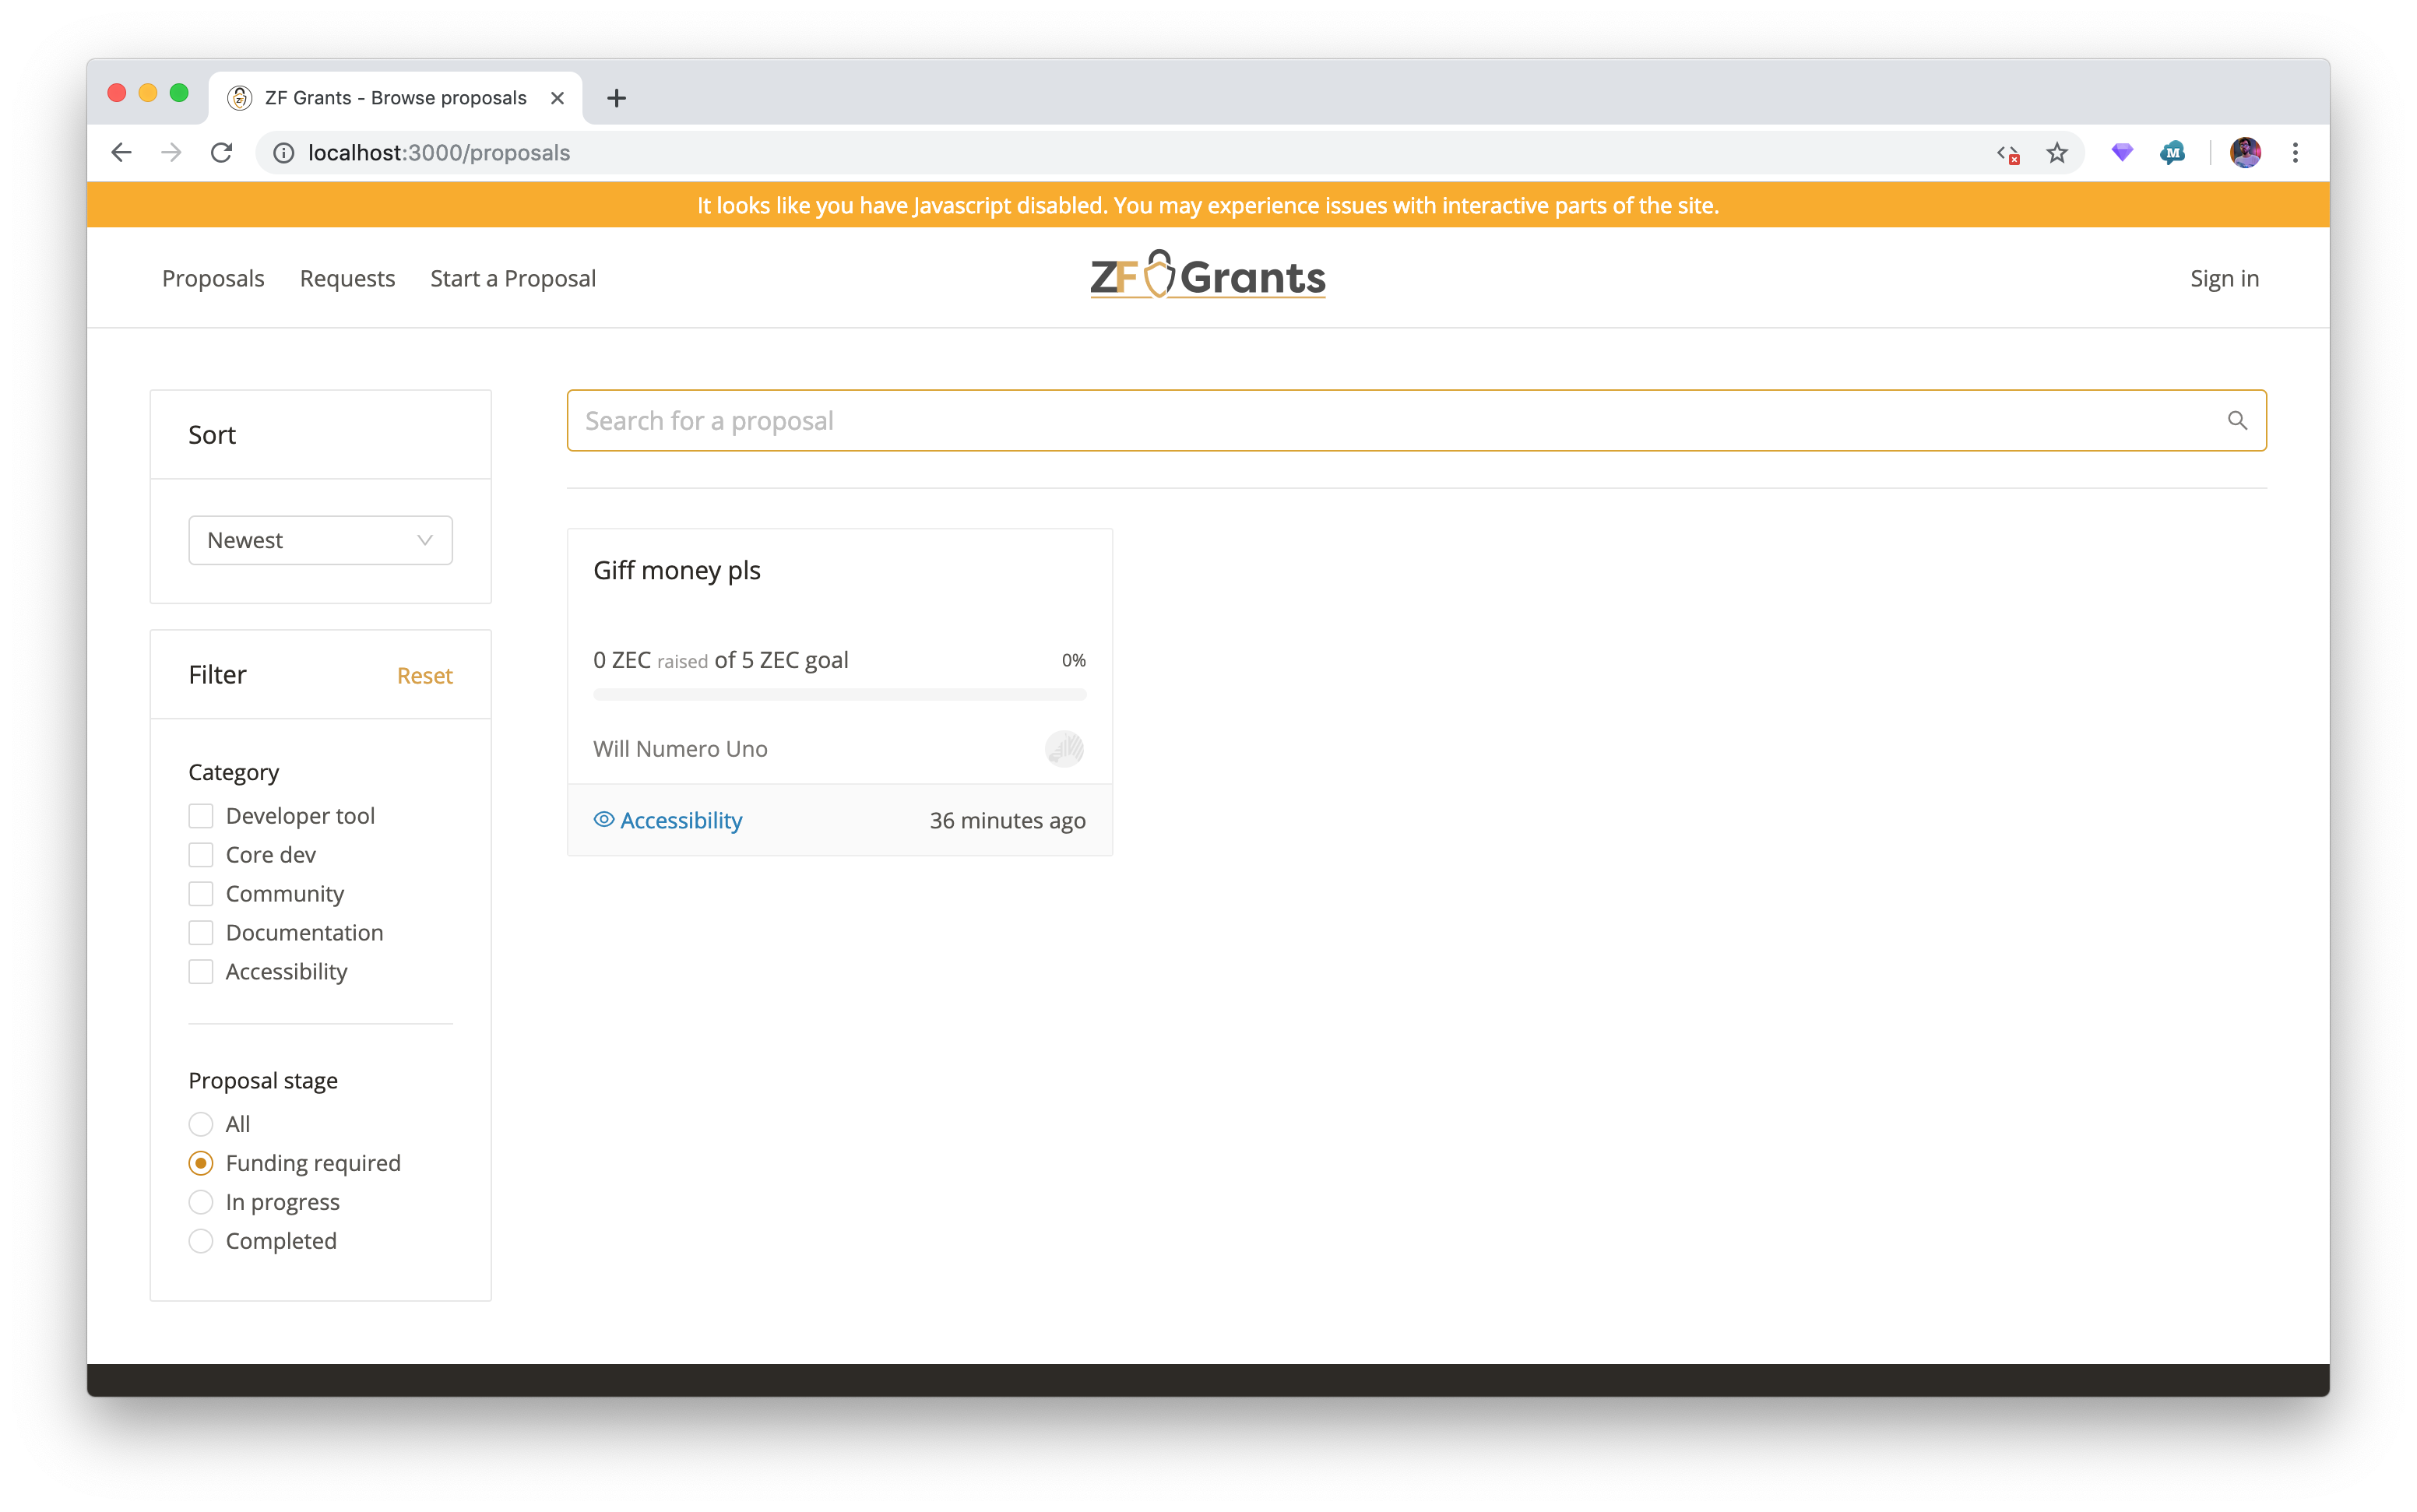Click the ZF Grants logo
Image resolution: width=2417 pixels, height=1512 pixels.
pyautogui.click(x=1207, y=276)
